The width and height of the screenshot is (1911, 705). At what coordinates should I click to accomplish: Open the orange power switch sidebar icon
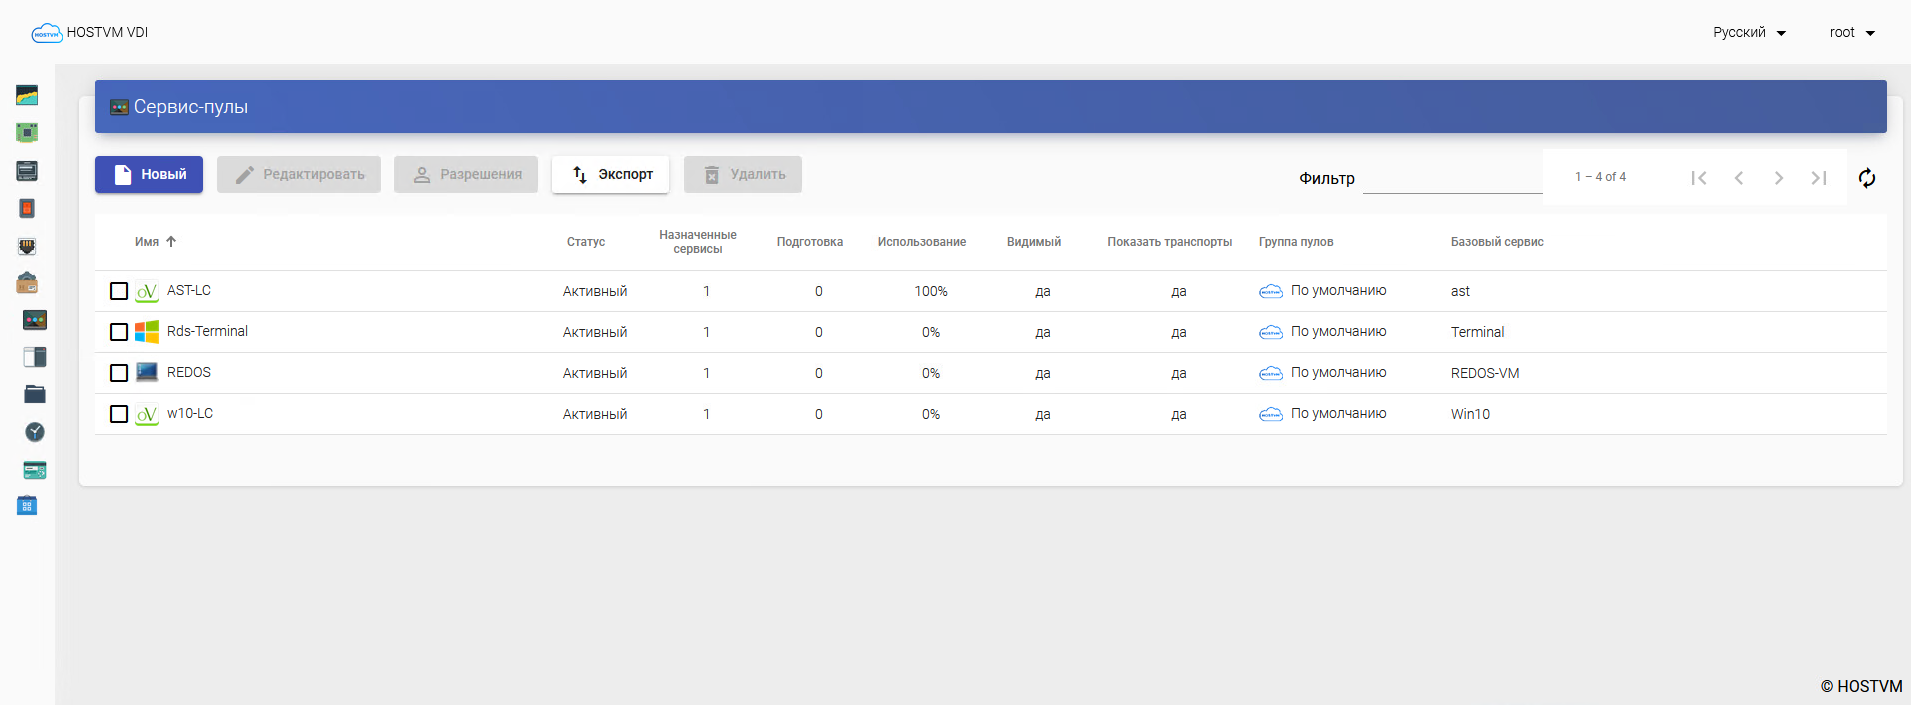pyautogui.click(x=27, y=208)
